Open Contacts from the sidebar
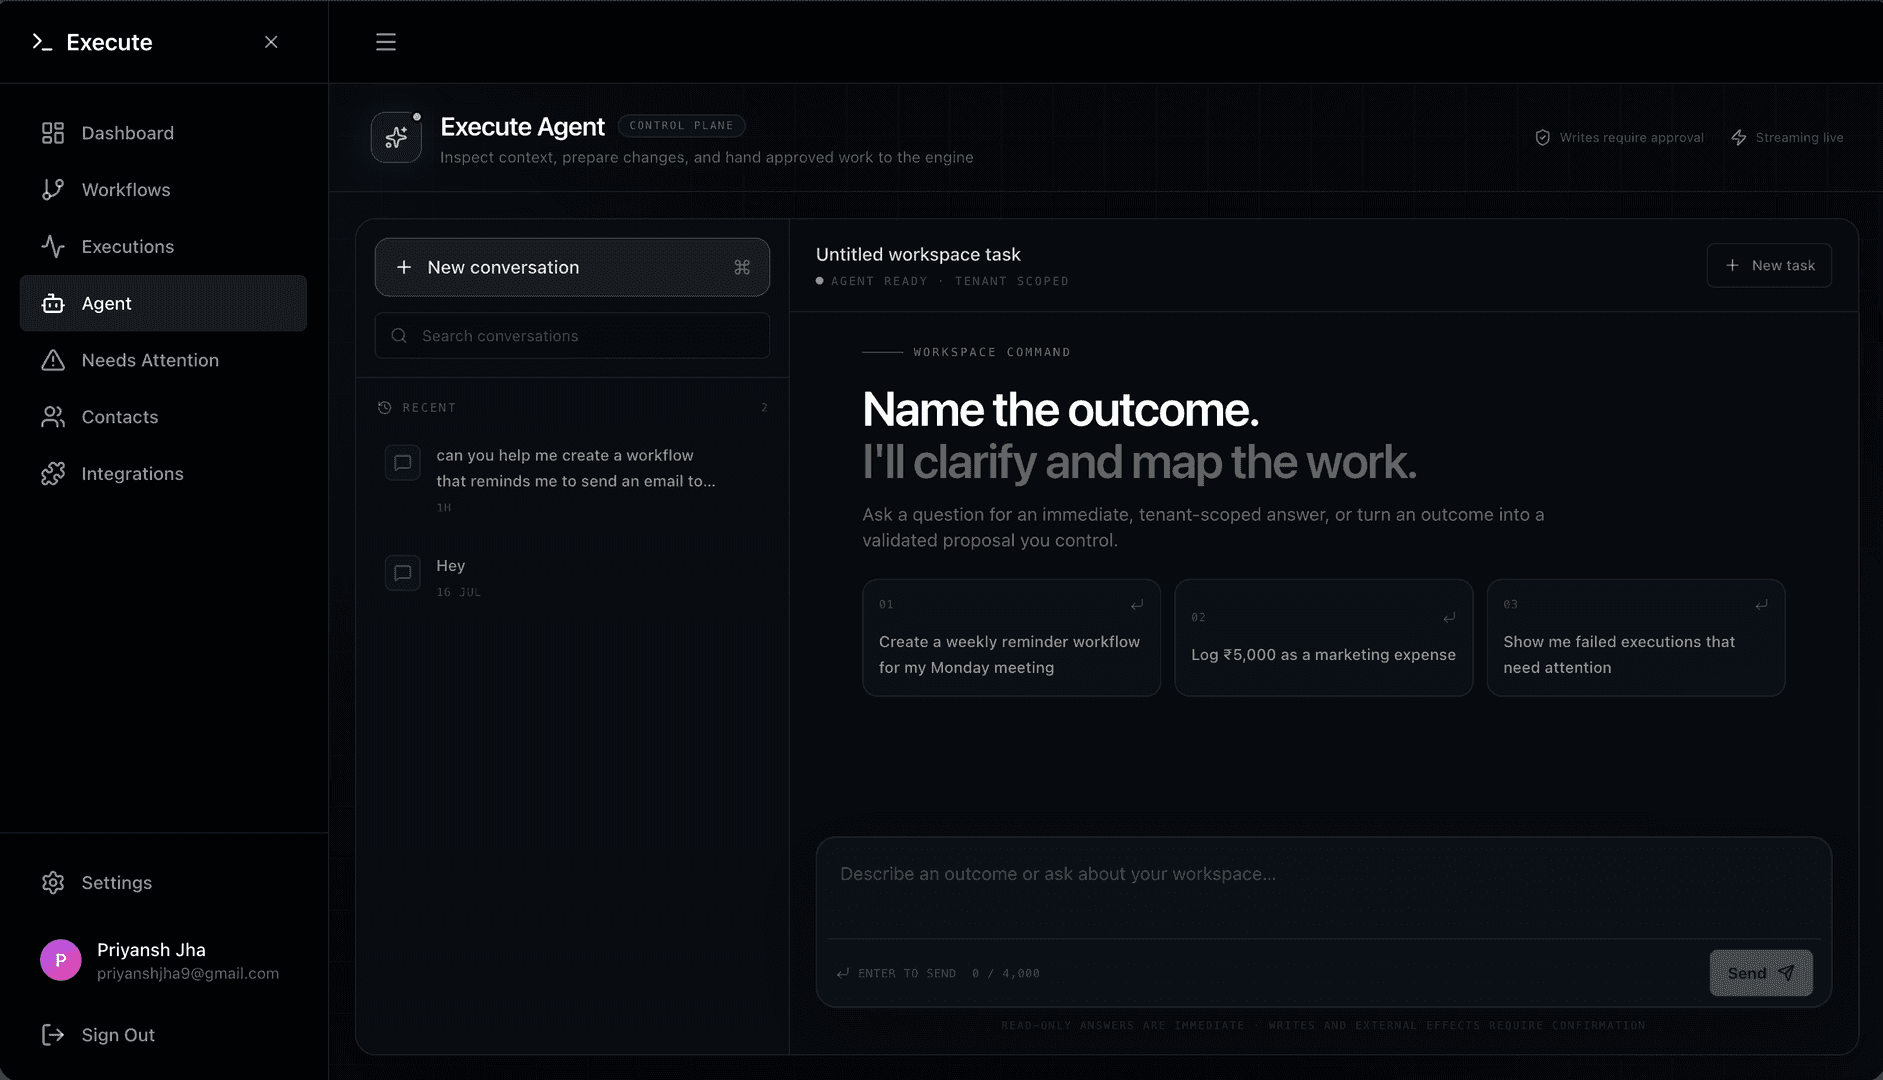The height and width of the screenshot is (1080, 1883). pyautogui.click(x=163, y=417)
